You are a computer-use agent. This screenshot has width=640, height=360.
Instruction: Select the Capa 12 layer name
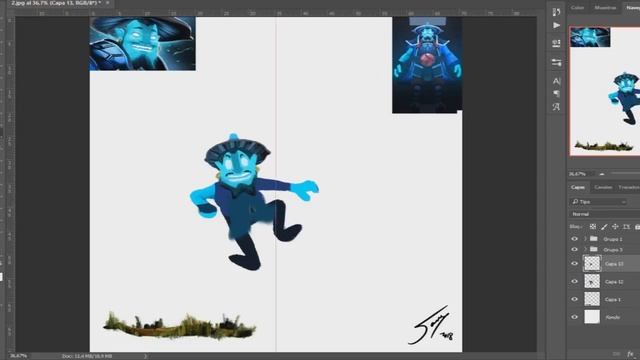pos(614,282)
